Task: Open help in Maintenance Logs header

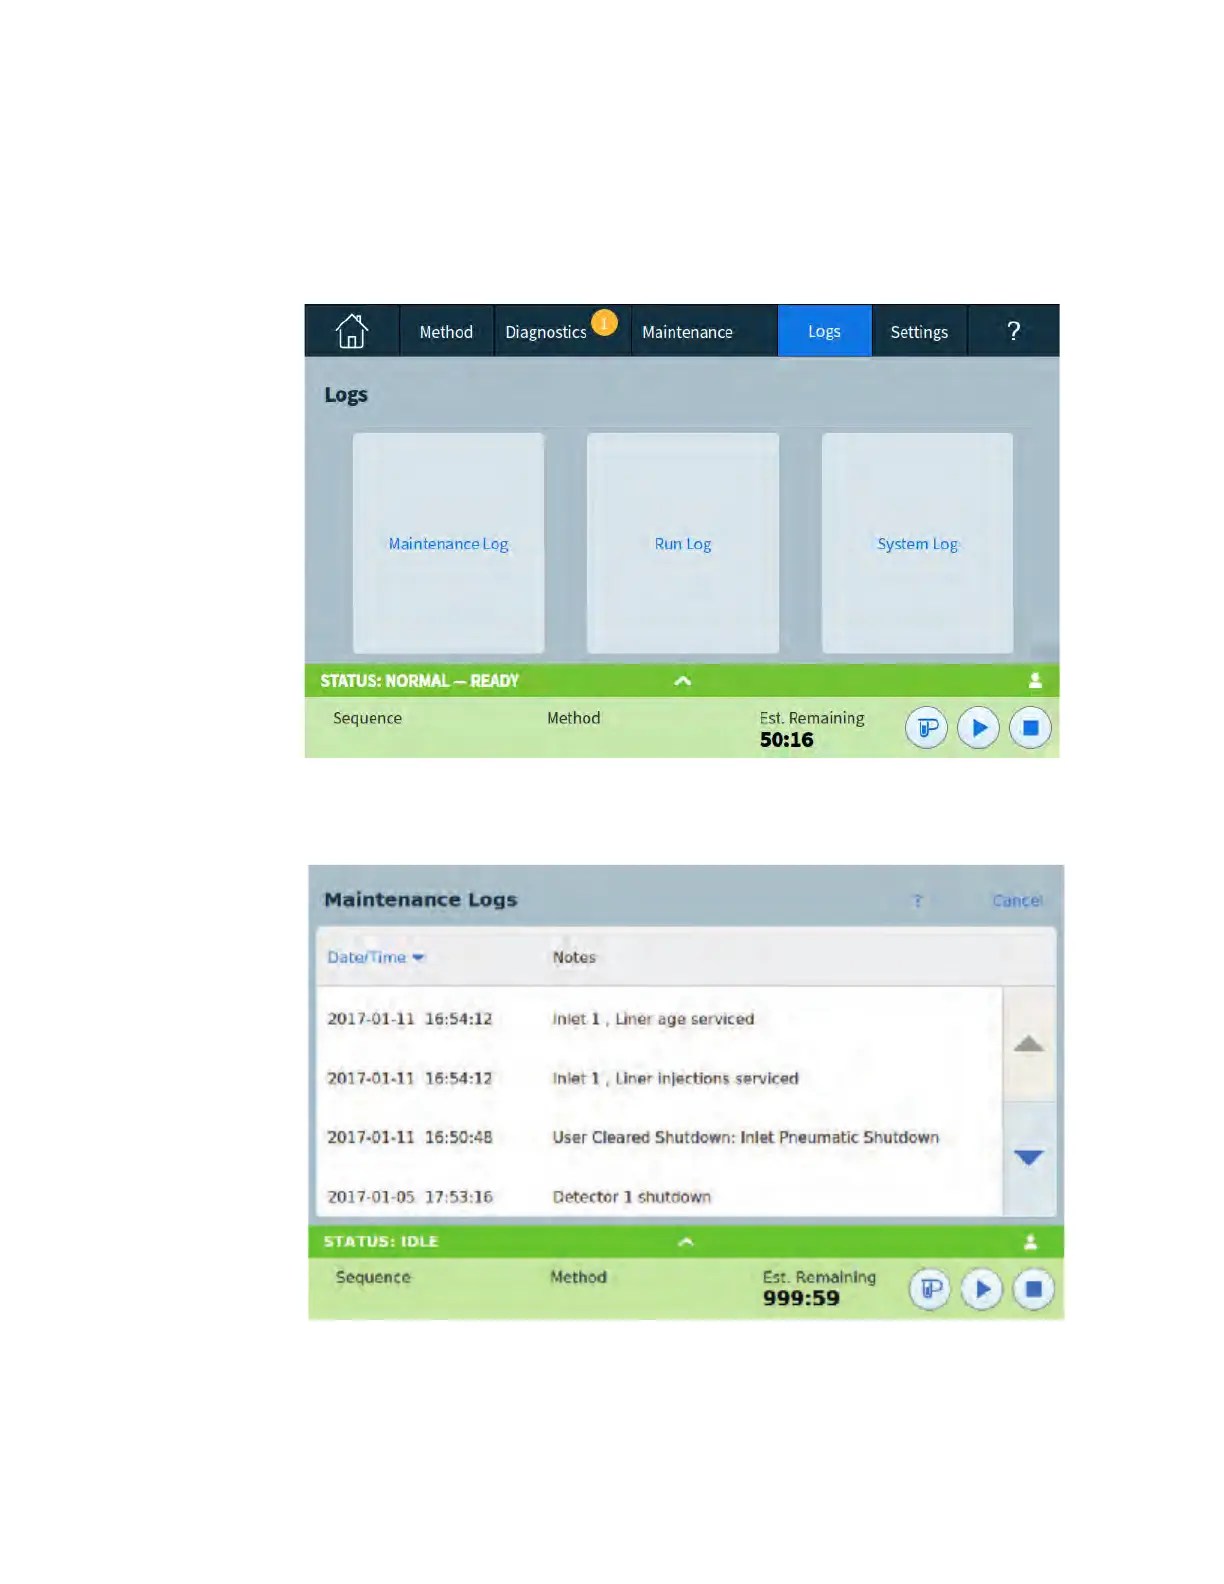Action: pyautogui.click(x=917, y=901)
